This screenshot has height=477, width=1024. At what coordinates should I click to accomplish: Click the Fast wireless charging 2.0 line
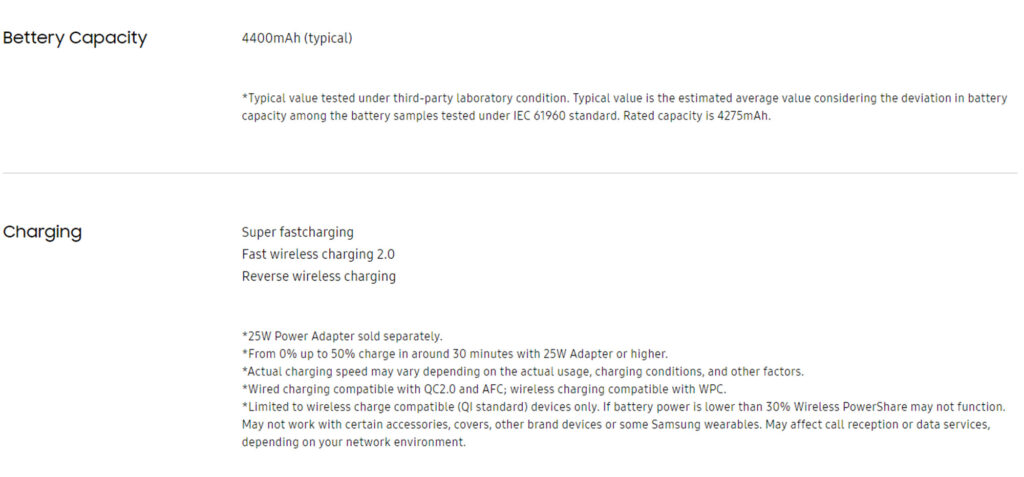coord(318,255)
